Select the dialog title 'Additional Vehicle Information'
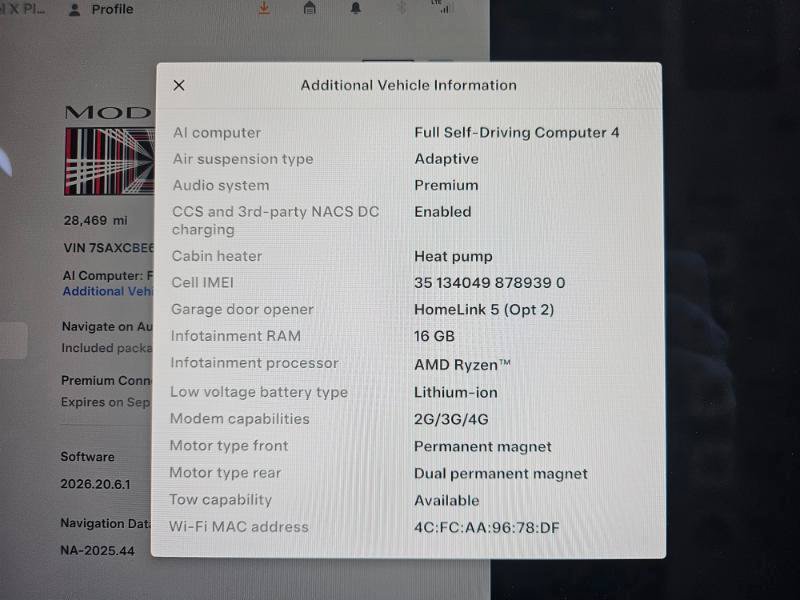This screenshot has width=800, height=600. [x=408, y=85]
